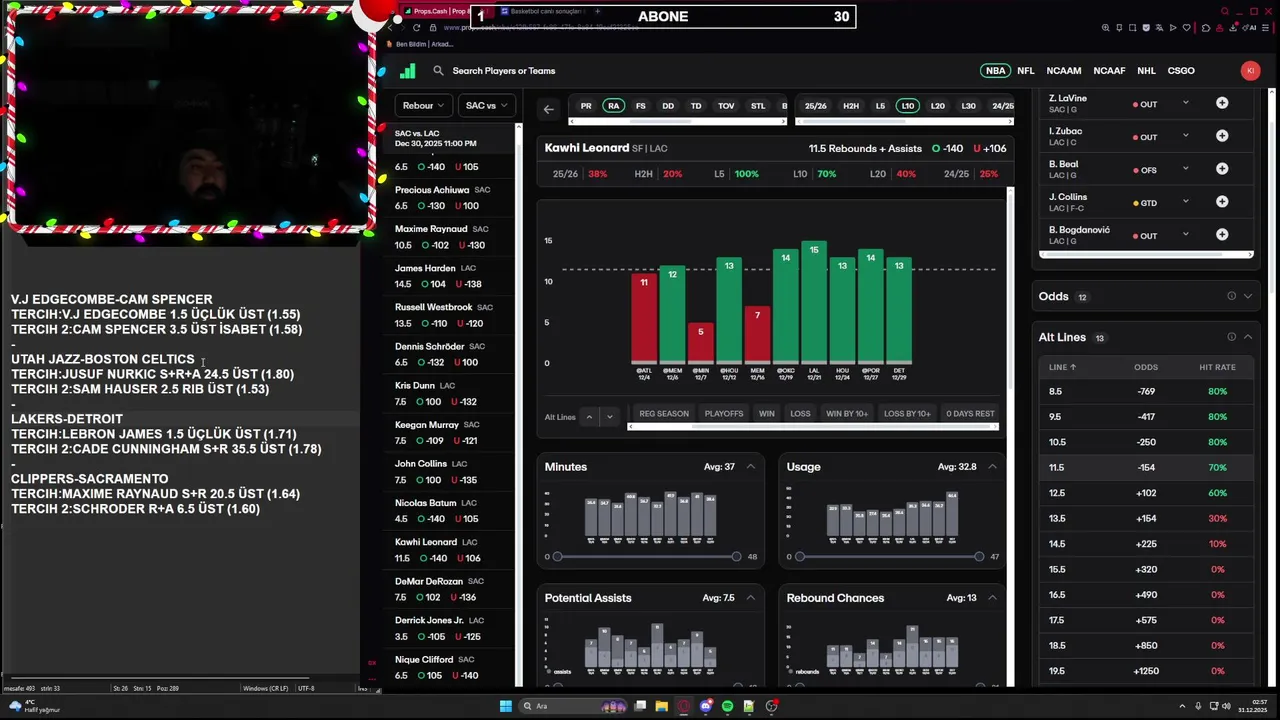Click the info icon in Alt Lines panel
Screen dimensions: 1280x720
click(x=1231, y=337)
